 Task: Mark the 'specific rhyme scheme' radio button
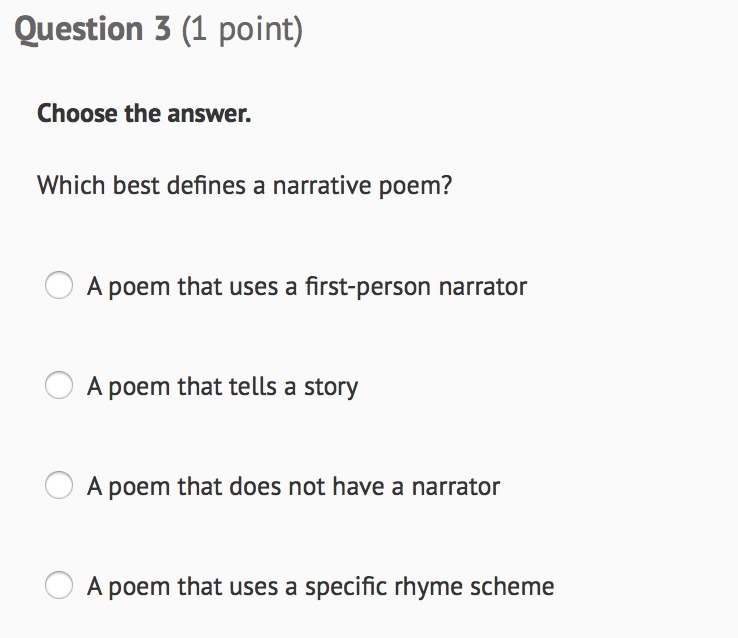coord(59,585)
